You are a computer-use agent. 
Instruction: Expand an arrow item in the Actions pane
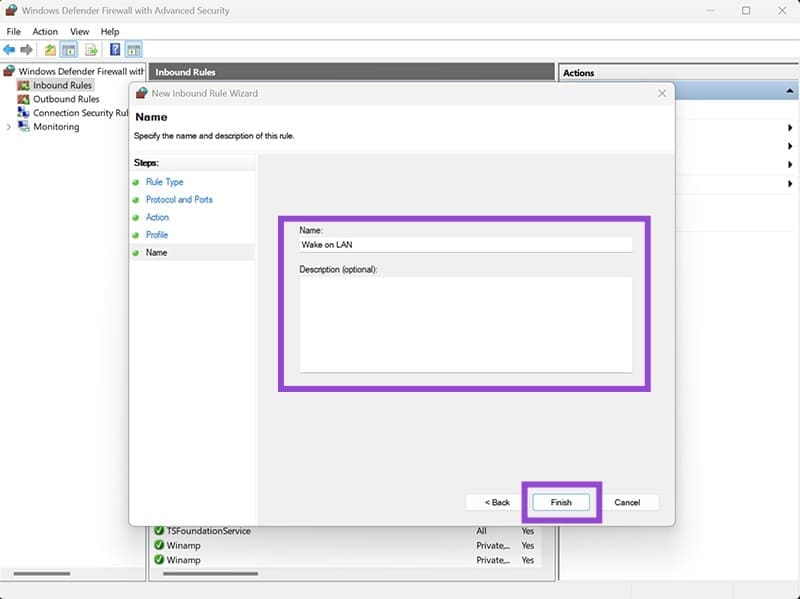tap(790, 128)
